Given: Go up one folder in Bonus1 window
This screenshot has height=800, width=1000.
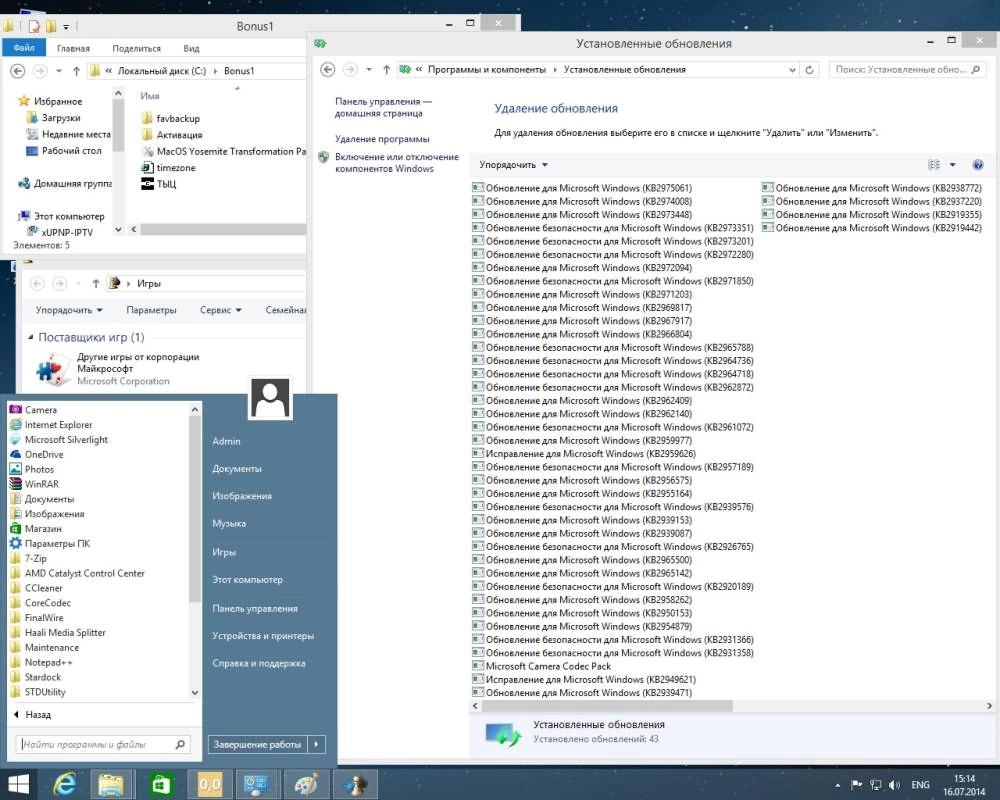Looking at the screenshot, I should (77, 71).
